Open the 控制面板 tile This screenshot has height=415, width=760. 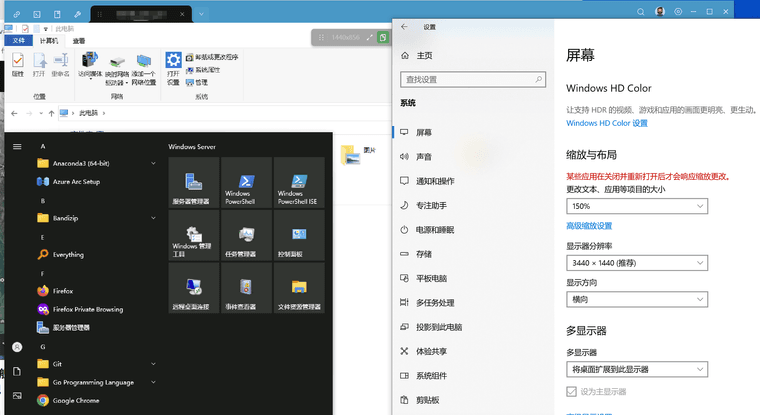point(299,236)
